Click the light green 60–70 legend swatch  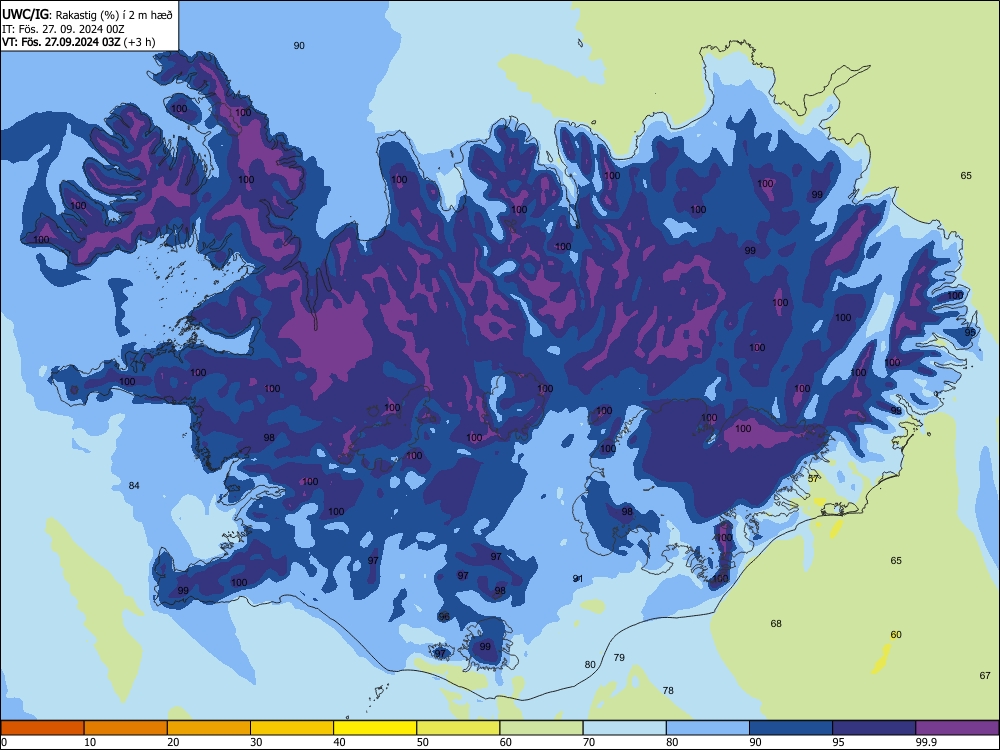pos(541,728)
